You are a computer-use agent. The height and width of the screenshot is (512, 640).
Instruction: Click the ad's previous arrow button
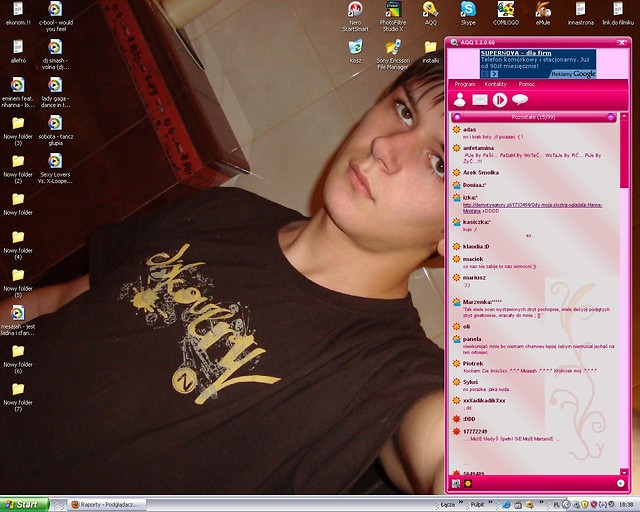pos(485,74)
